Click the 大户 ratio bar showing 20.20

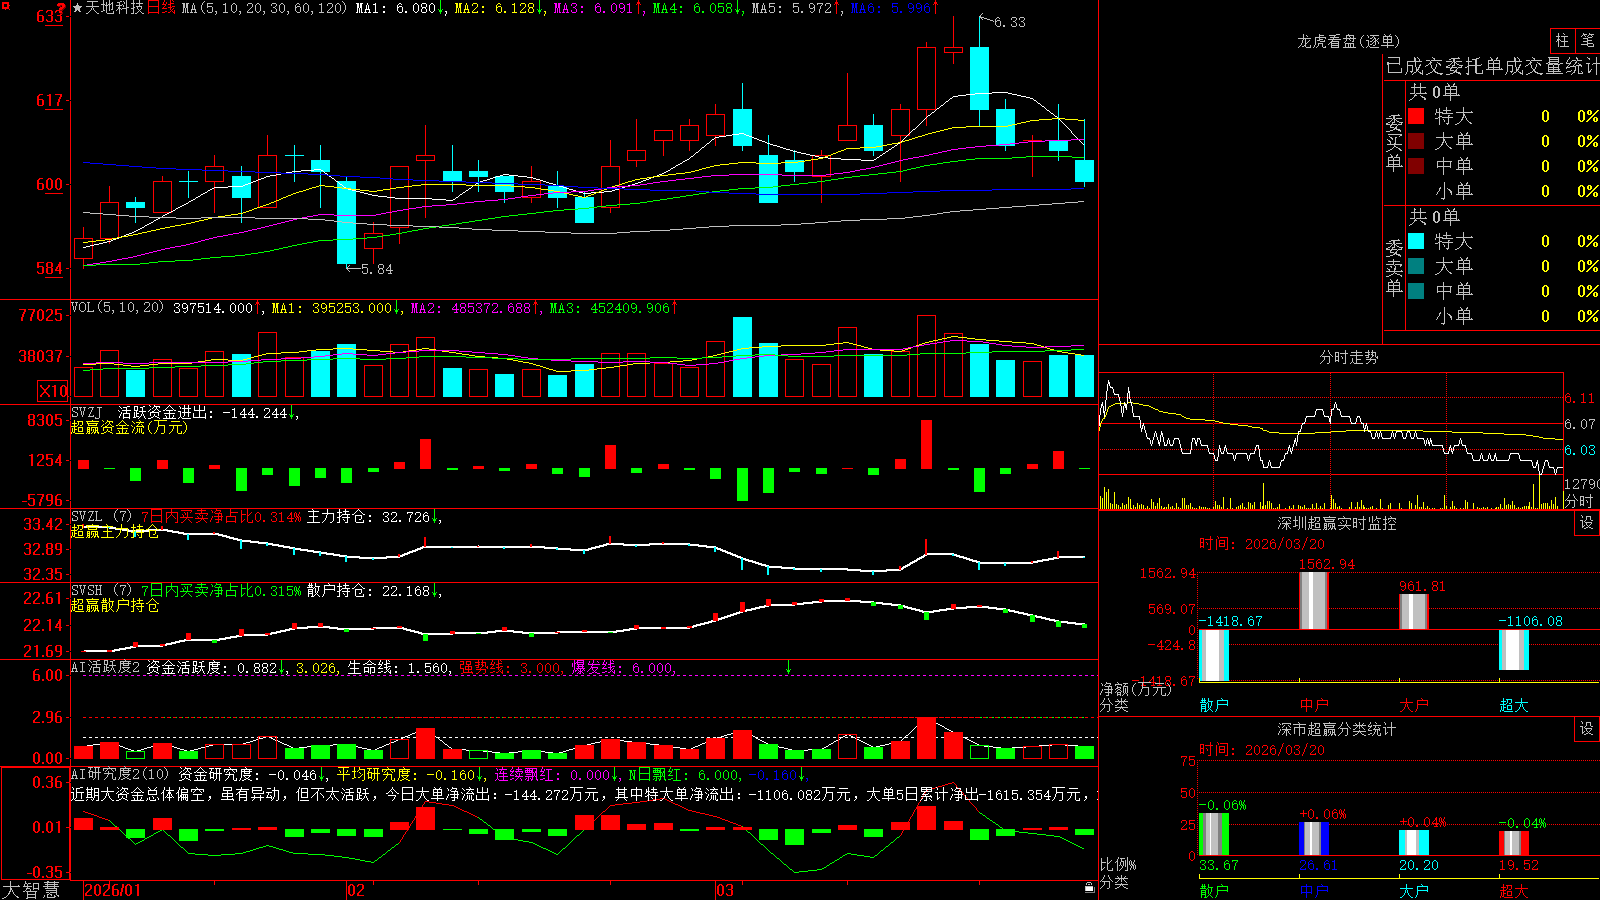click(x=1413, y=843)
